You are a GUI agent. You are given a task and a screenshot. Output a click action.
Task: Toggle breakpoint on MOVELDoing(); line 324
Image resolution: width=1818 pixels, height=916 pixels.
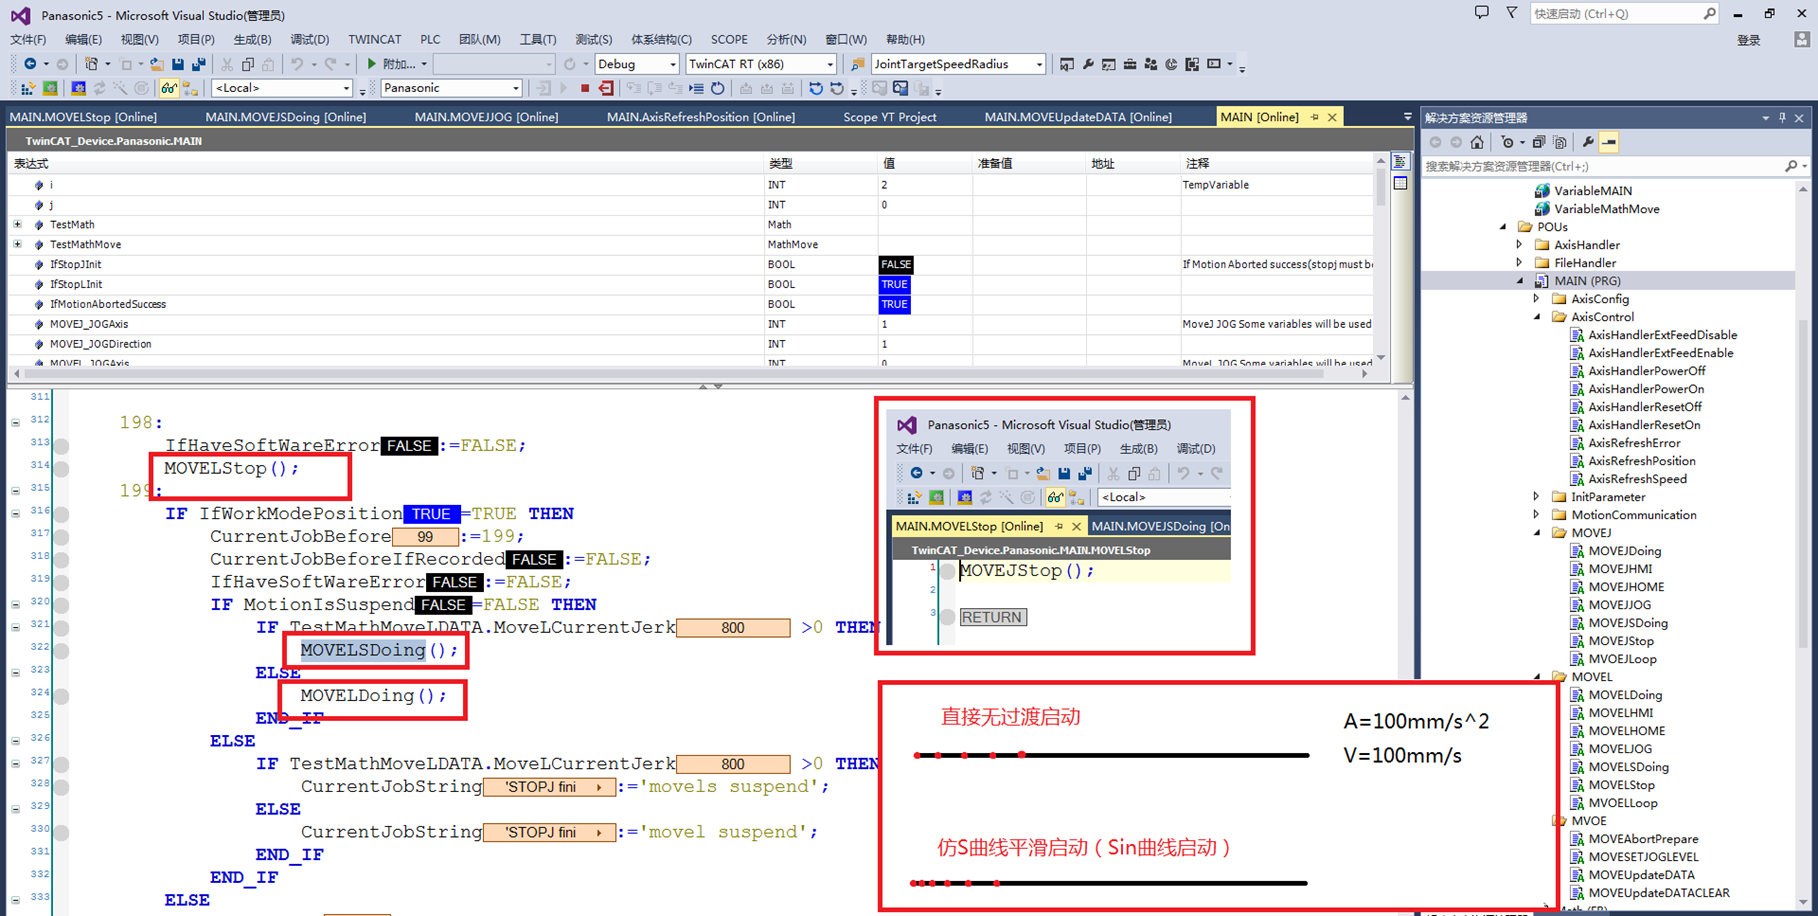(61, 695)
